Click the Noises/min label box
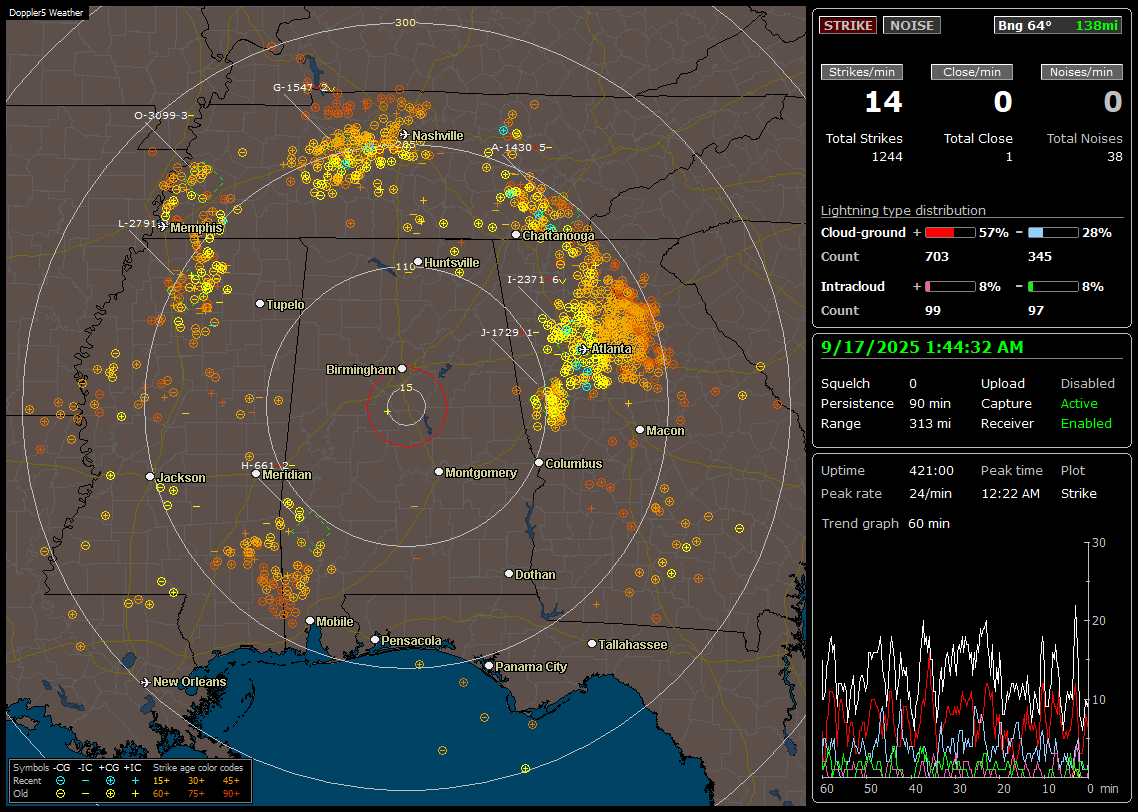This screenshot has width=1138, height=812. [1081, 72]
